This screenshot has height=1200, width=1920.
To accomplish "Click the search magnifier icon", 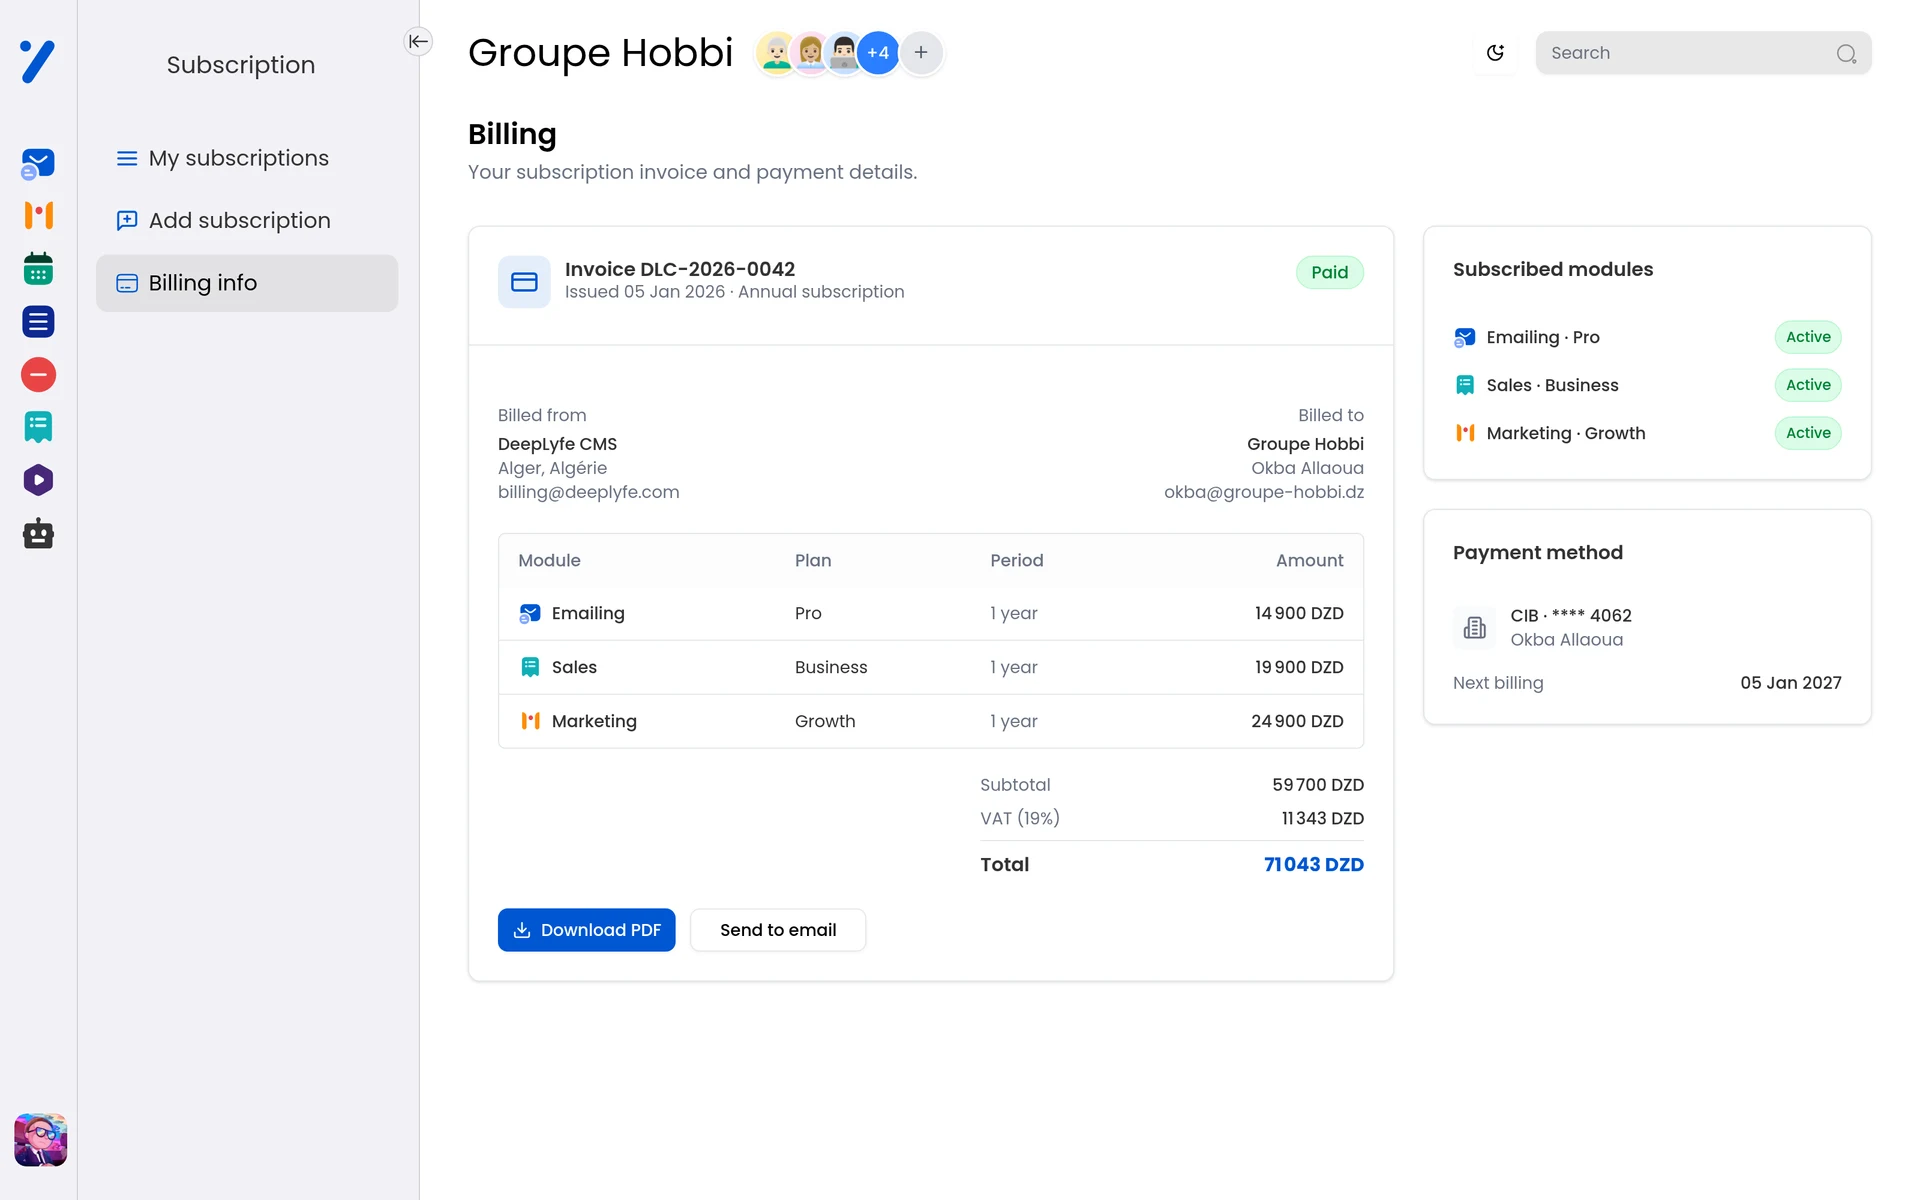I will click(x=1846, y=54).
